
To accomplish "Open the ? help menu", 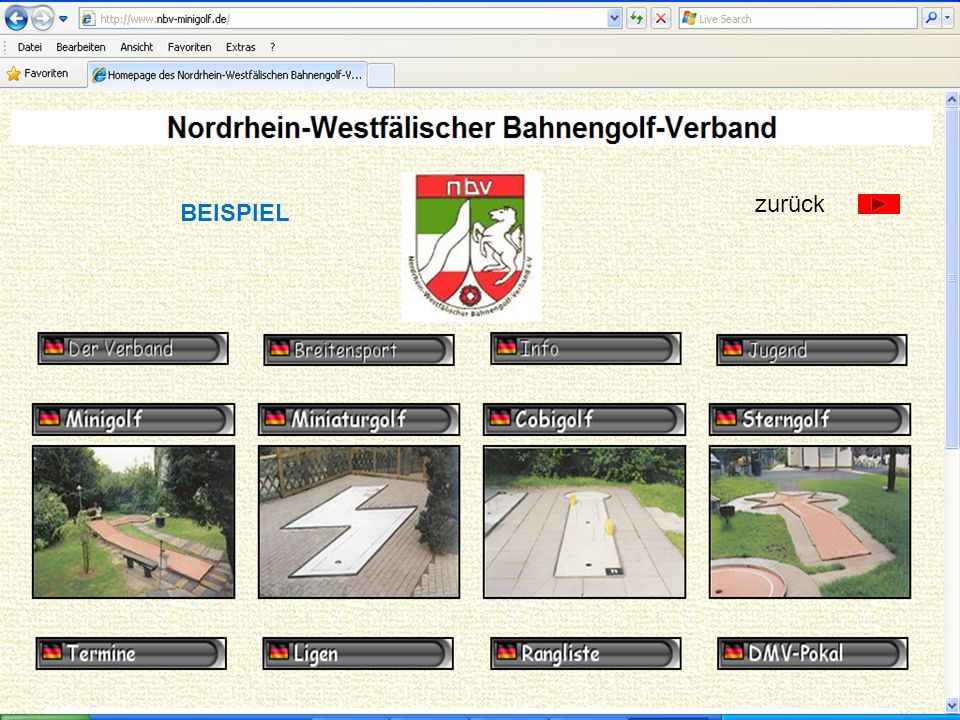I will point(272,47).
